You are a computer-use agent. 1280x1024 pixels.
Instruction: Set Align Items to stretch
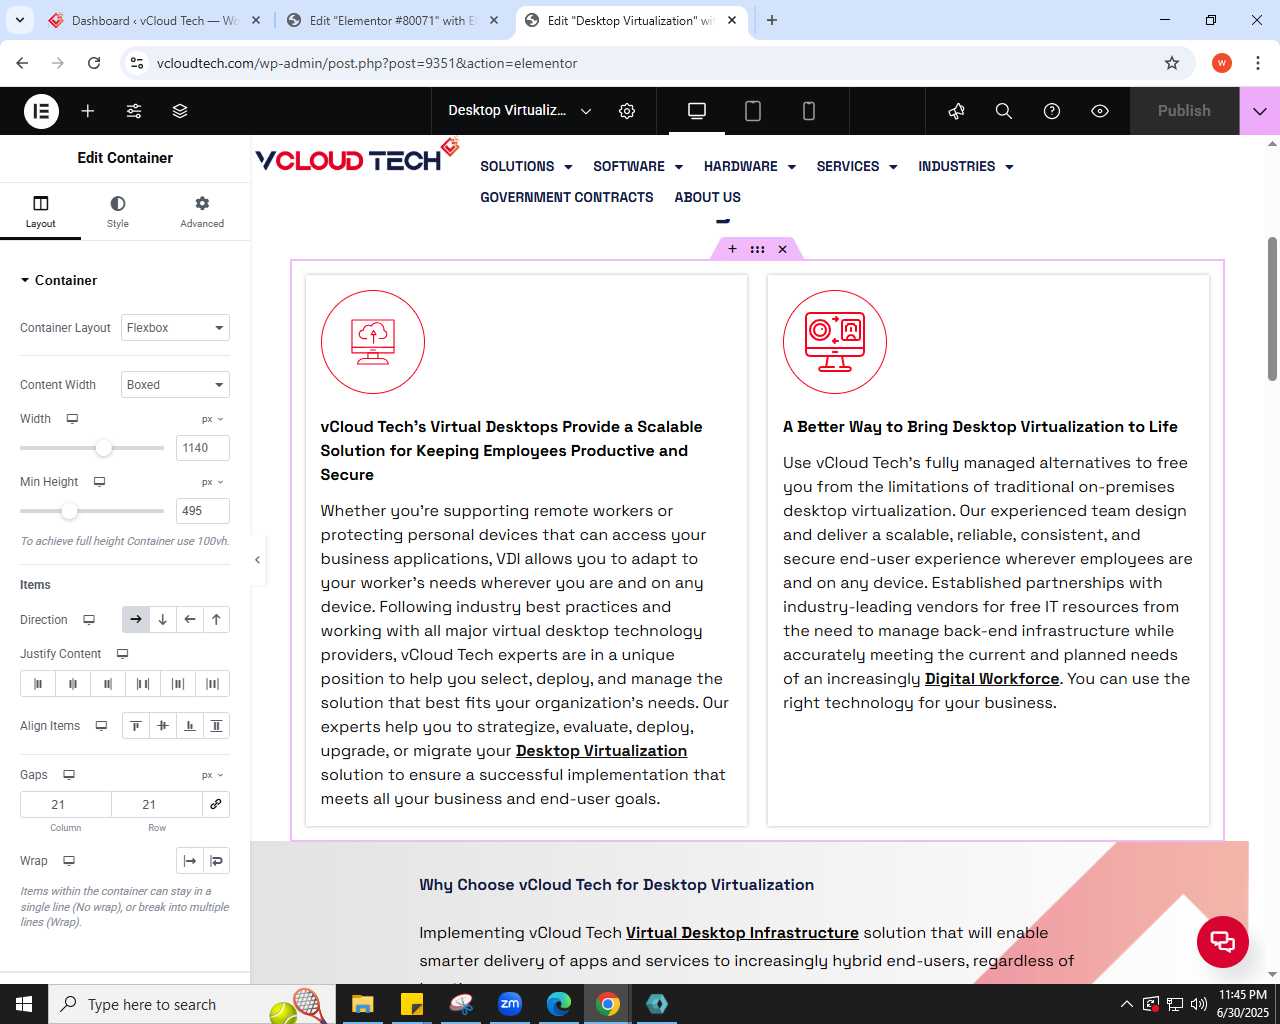click(x=216, y=726)
